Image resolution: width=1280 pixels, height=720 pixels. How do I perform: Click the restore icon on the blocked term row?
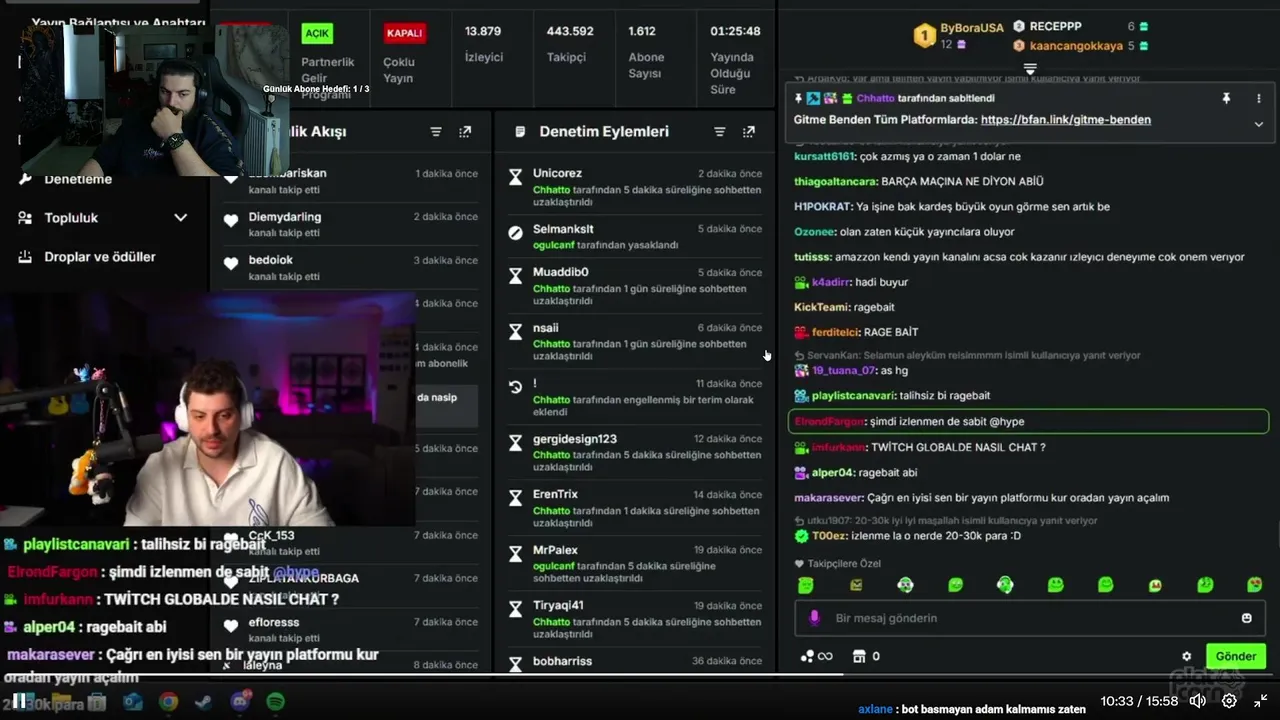point(515,387)
